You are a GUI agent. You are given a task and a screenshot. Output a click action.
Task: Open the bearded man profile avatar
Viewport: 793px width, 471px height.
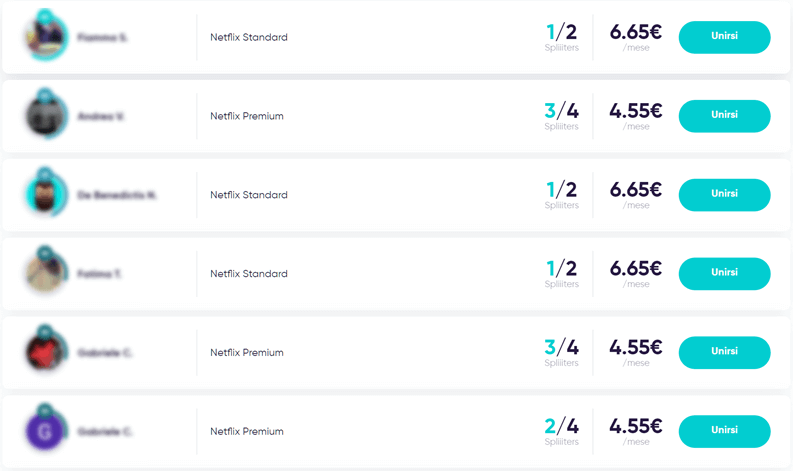[45, 195]
